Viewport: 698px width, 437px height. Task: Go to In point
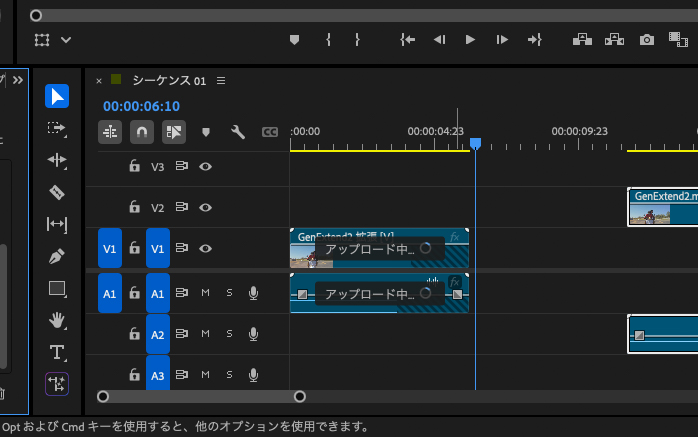(x=407, y=40)
